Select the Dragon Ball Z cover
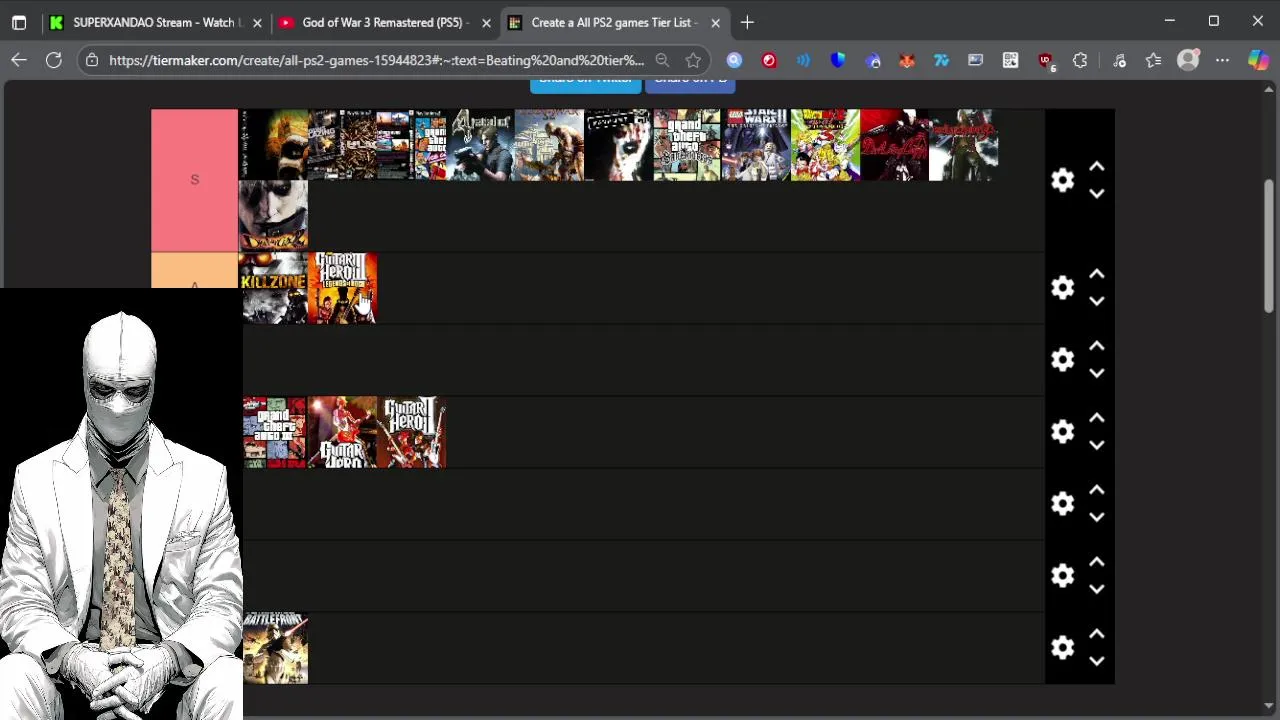The image size is (1280, 720). [x=825, y=145]
